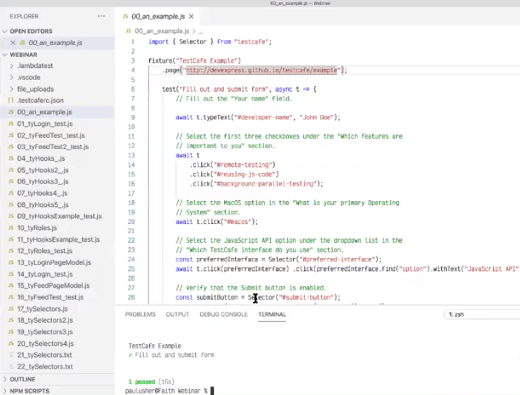Open 07_tyHooks4_.js file
The height and width of the screenshot is (395, 520).
click(42, 193)
